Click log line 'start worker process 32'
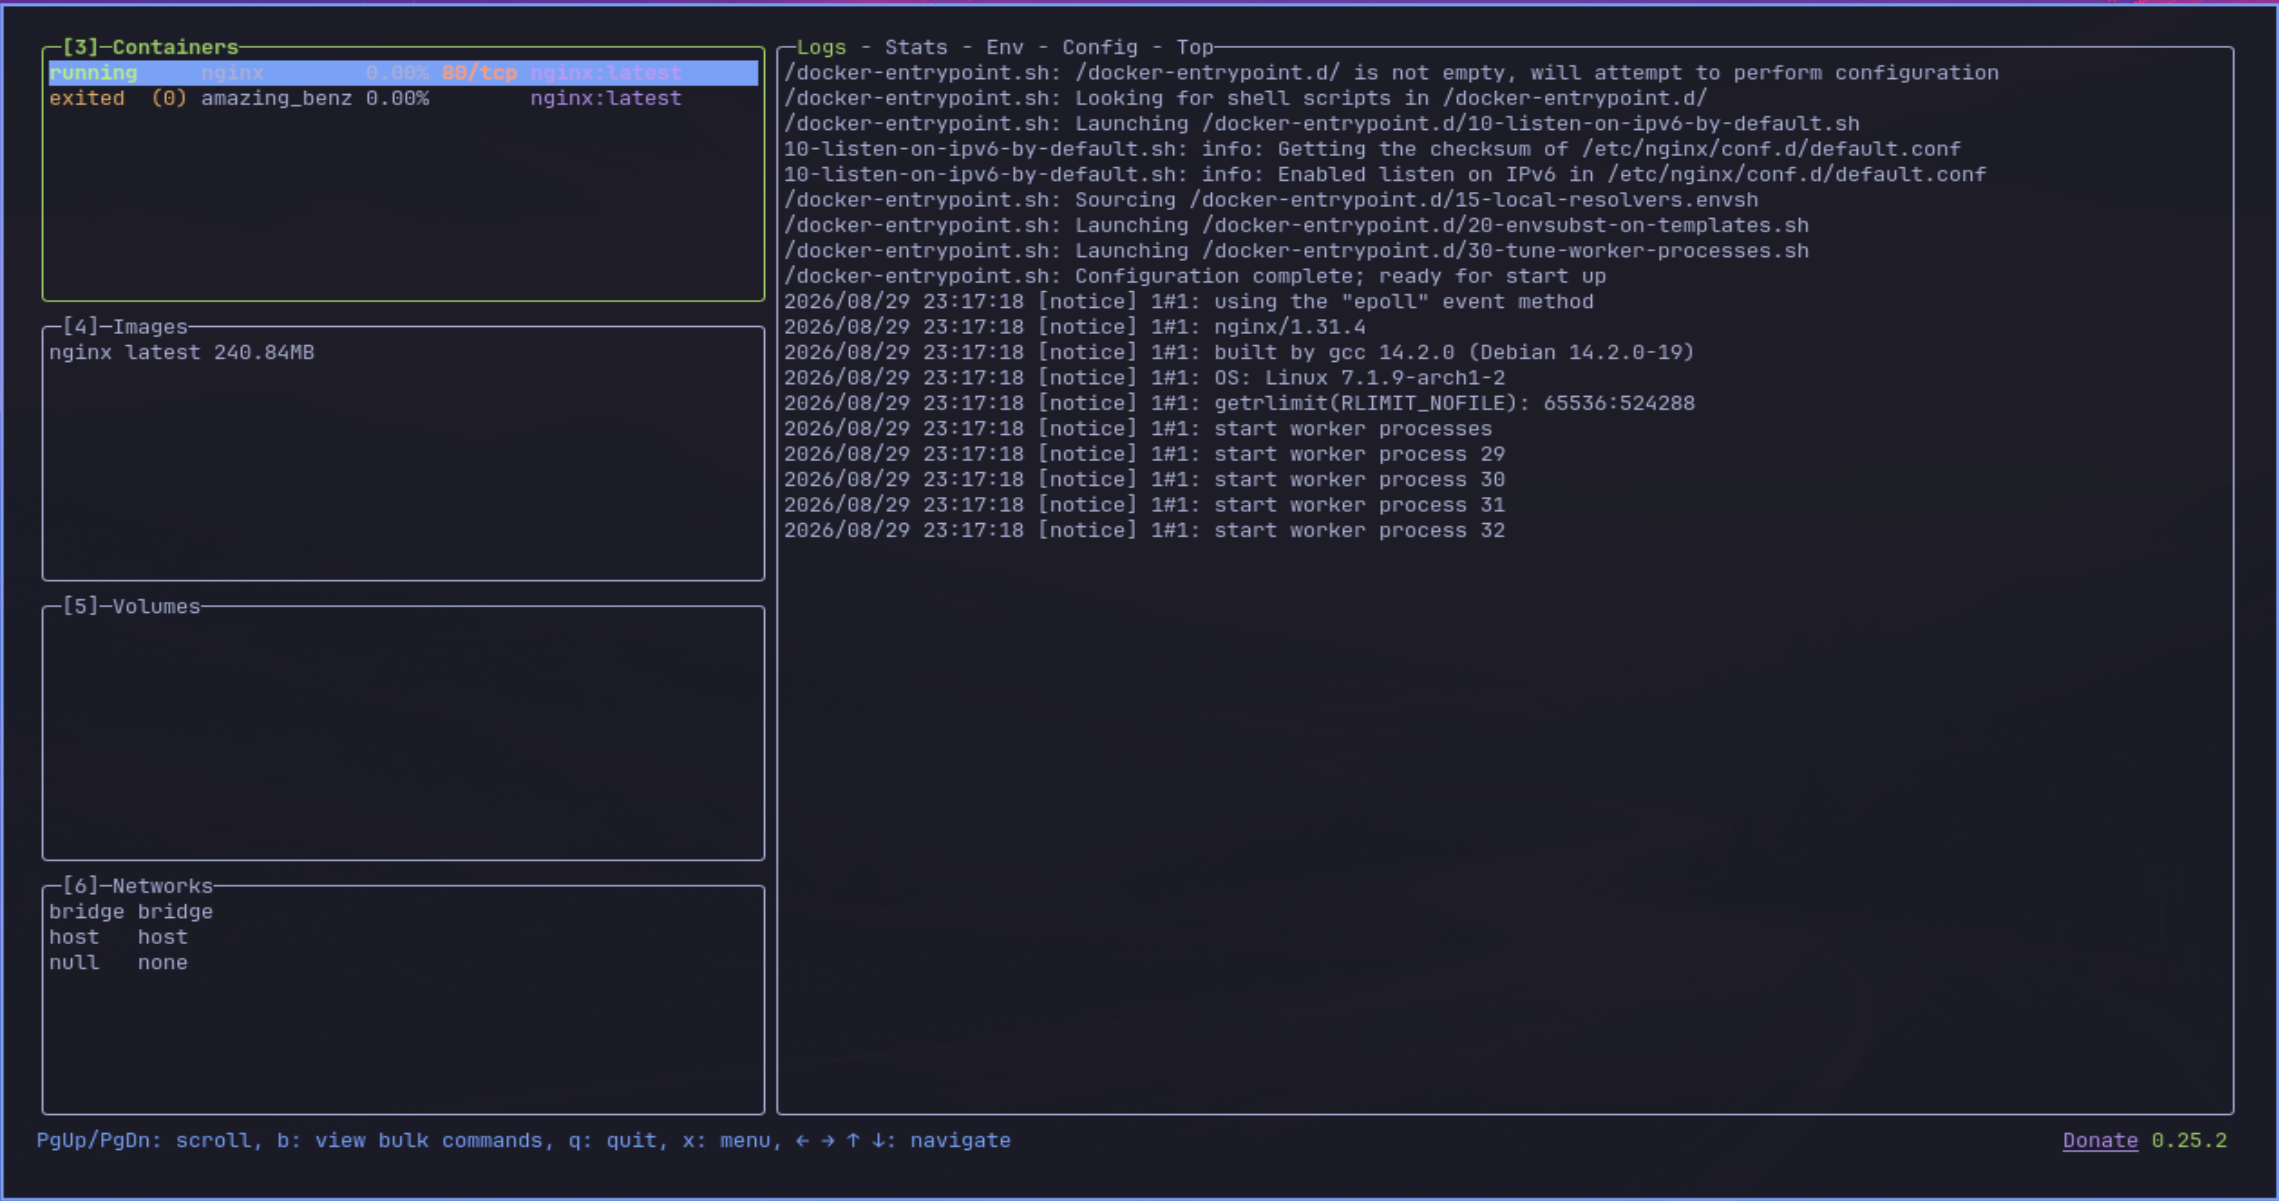This screenshot has width=2279, height=1201. pos(1144,531)
